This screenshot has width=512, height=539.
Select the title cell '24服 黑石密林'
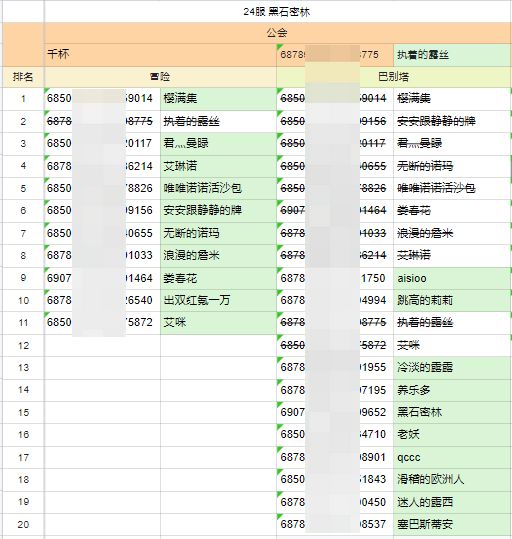point(277,11)
